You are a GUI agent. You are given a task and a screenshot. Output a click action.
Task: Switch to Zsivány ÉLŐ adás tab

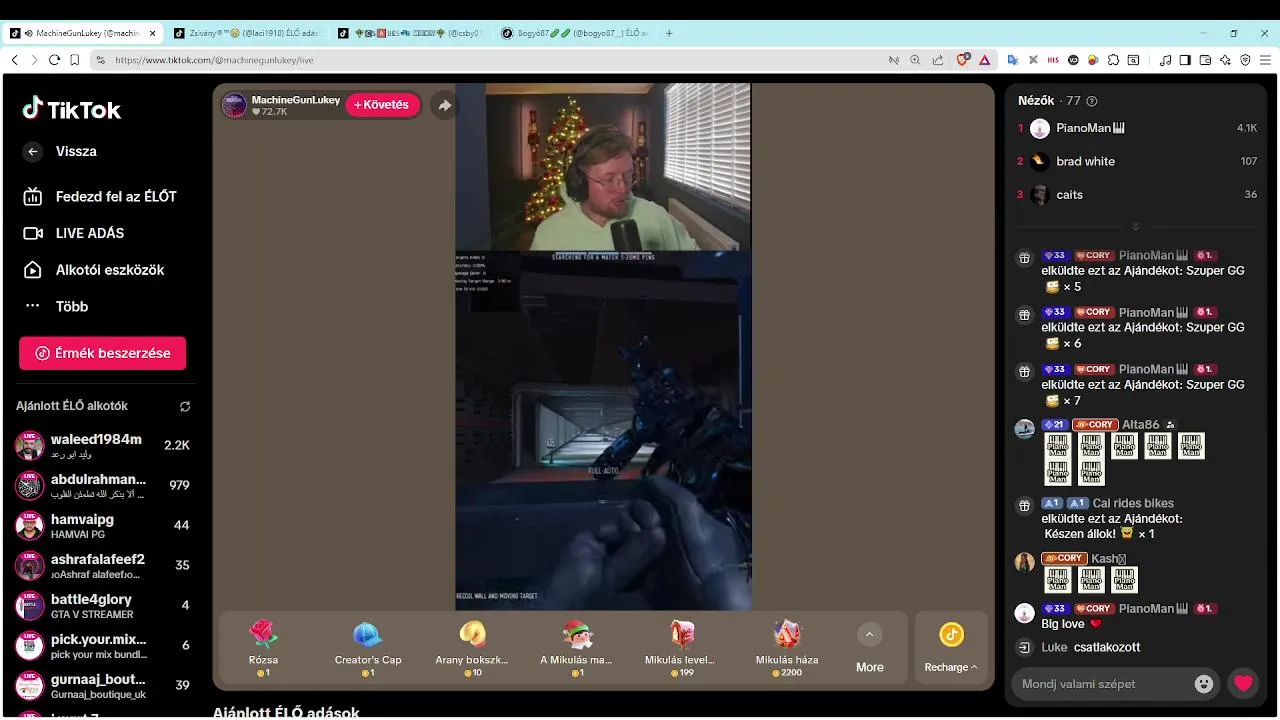tap(246, 33)
